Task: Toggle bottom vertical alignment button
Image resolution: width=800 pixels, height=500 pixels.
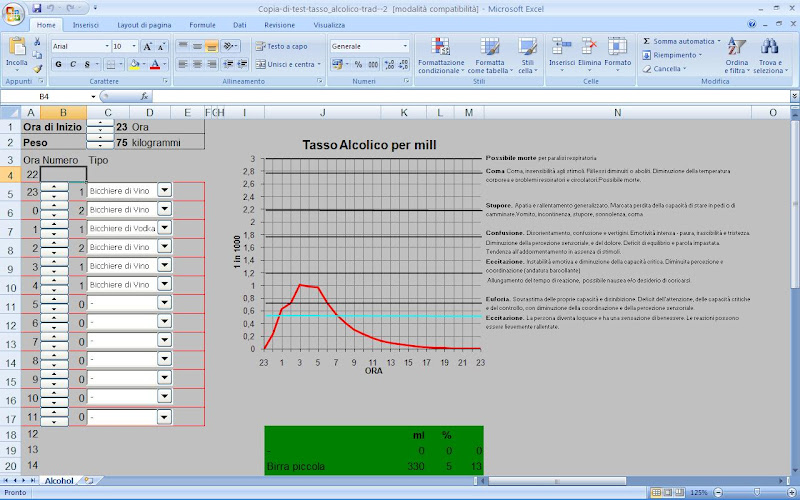Action: pos(212,46)
